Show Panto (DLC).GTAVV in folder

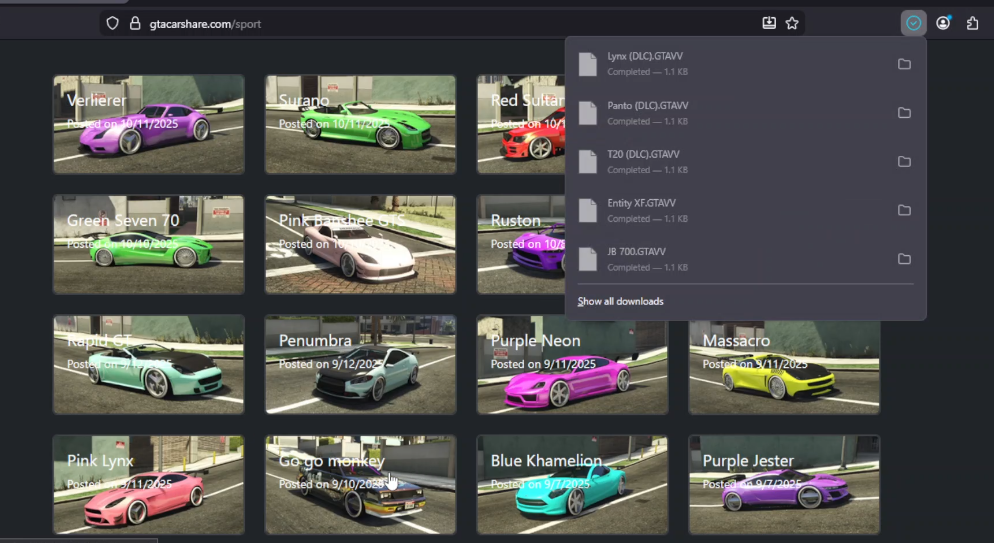(x=905, y=113)
